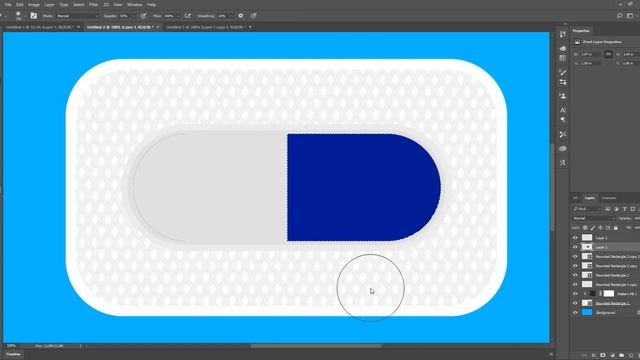Open the Paragraph panel dock icon
Viewport: 640px width, 360px height.
(x=563, y=120)
